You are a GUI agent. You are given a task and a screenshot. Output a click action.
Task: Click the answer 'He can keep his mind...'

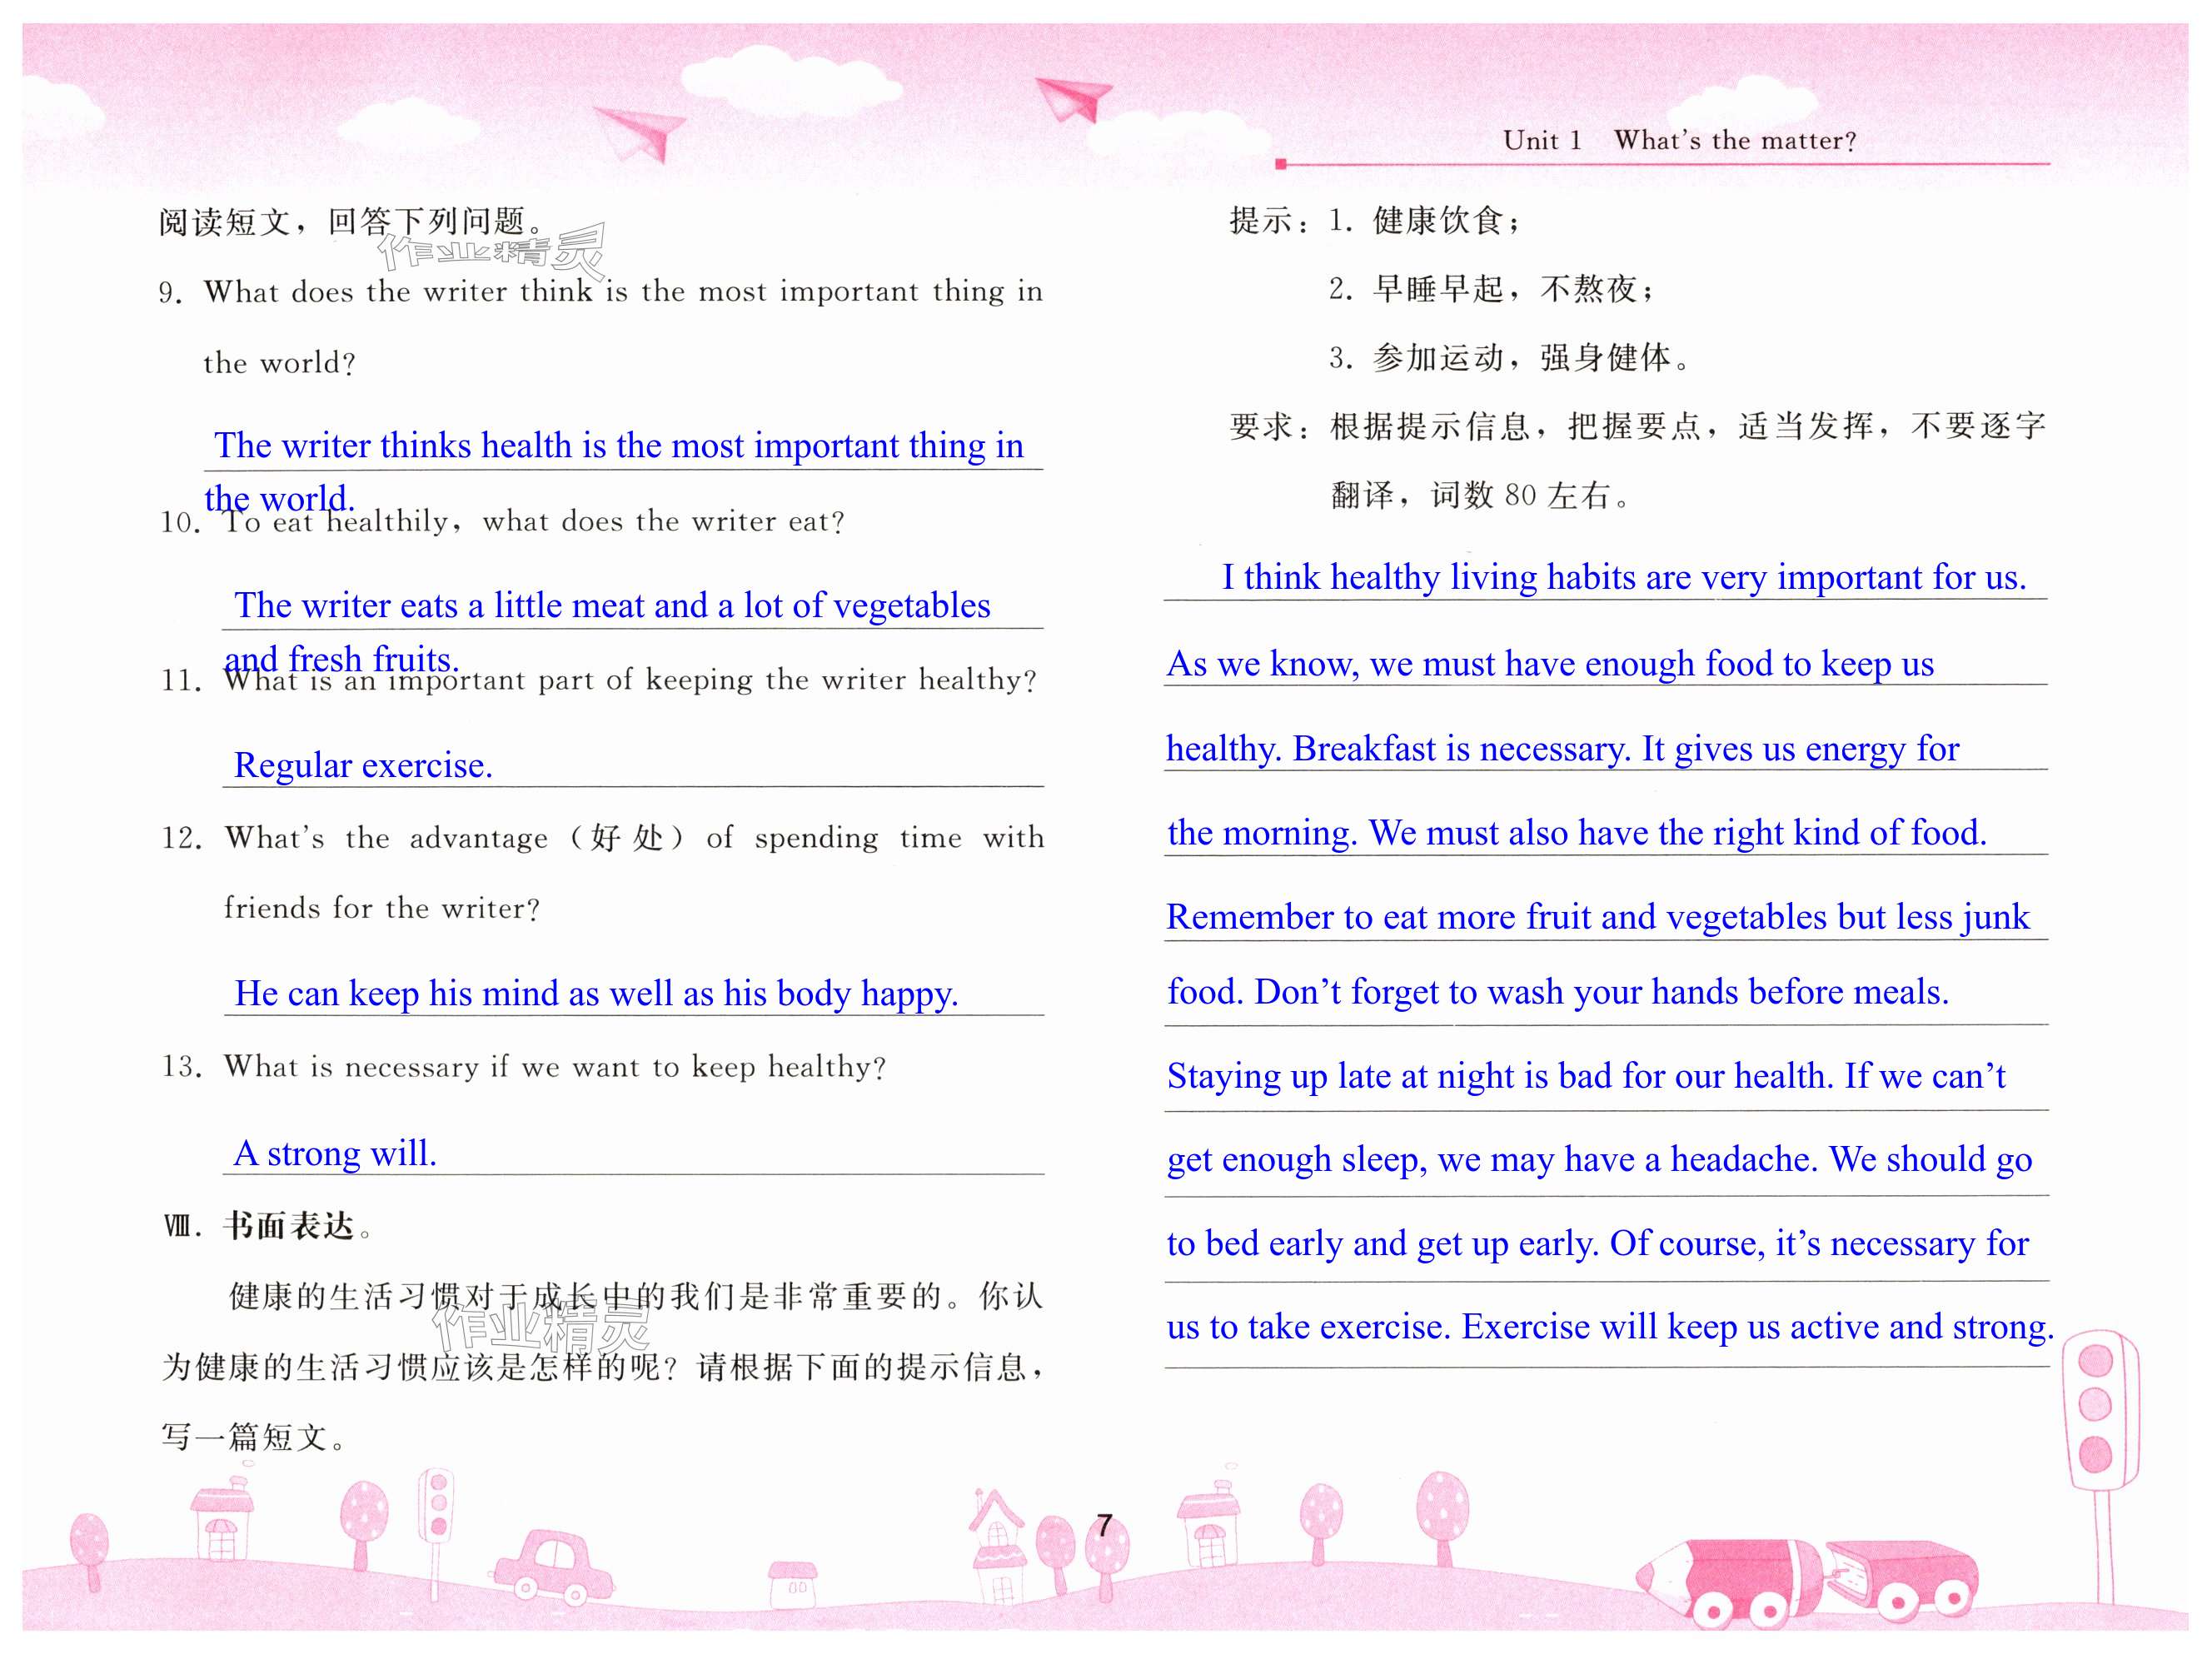pos(596,993)
